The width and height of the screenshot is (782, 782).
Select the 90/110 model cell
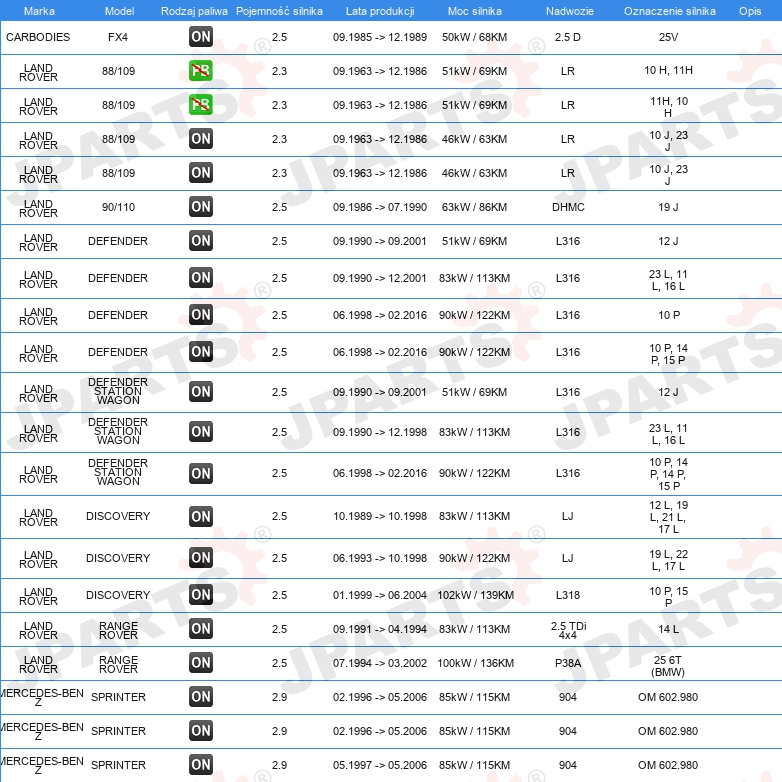(118, 207)
